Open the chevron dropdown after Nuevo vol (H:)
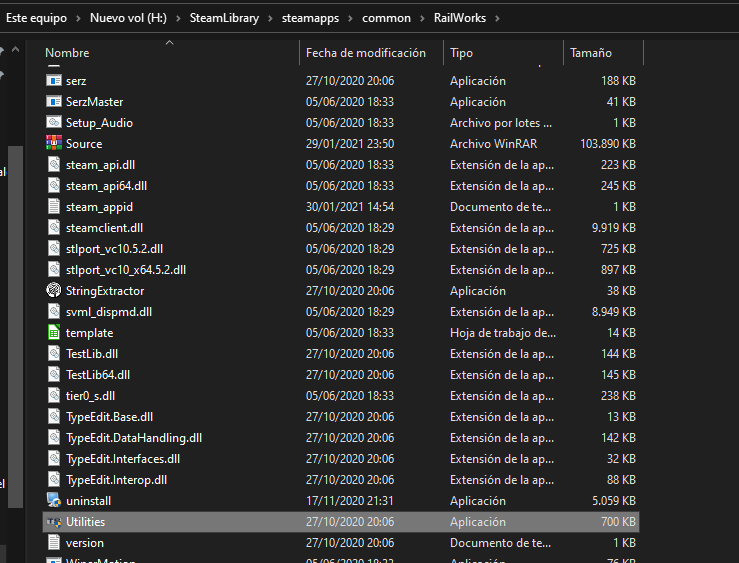The height and width of the screenshot is (563, 739). coord(178,18)
